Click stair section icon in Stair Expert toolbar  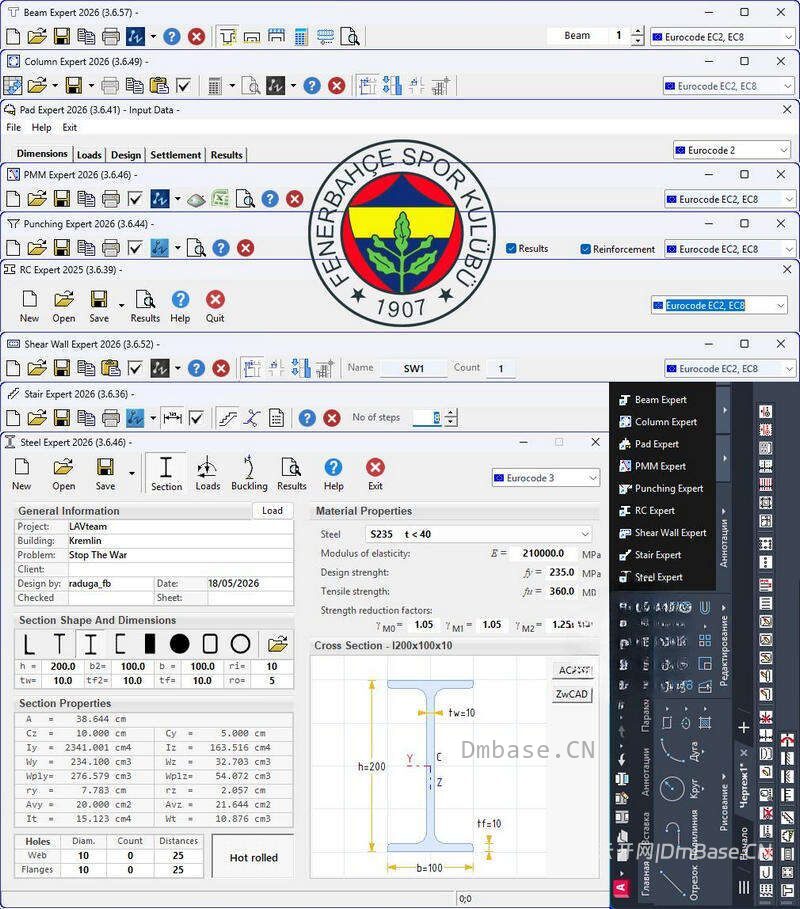pos(227,417)
